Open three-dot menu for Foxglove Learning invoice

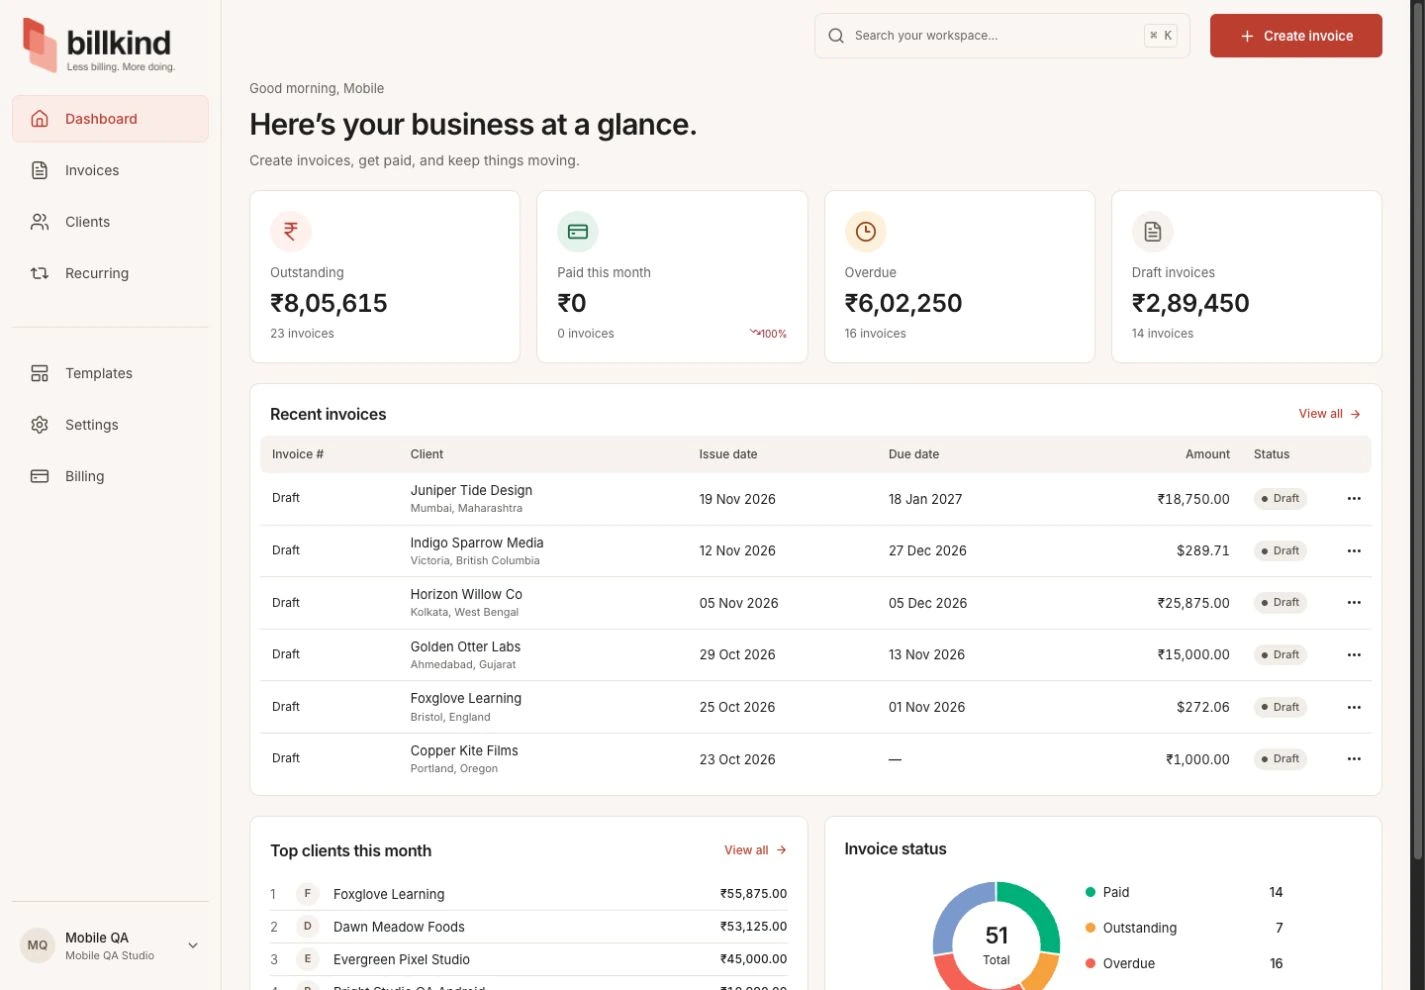tap(1354, 707)
